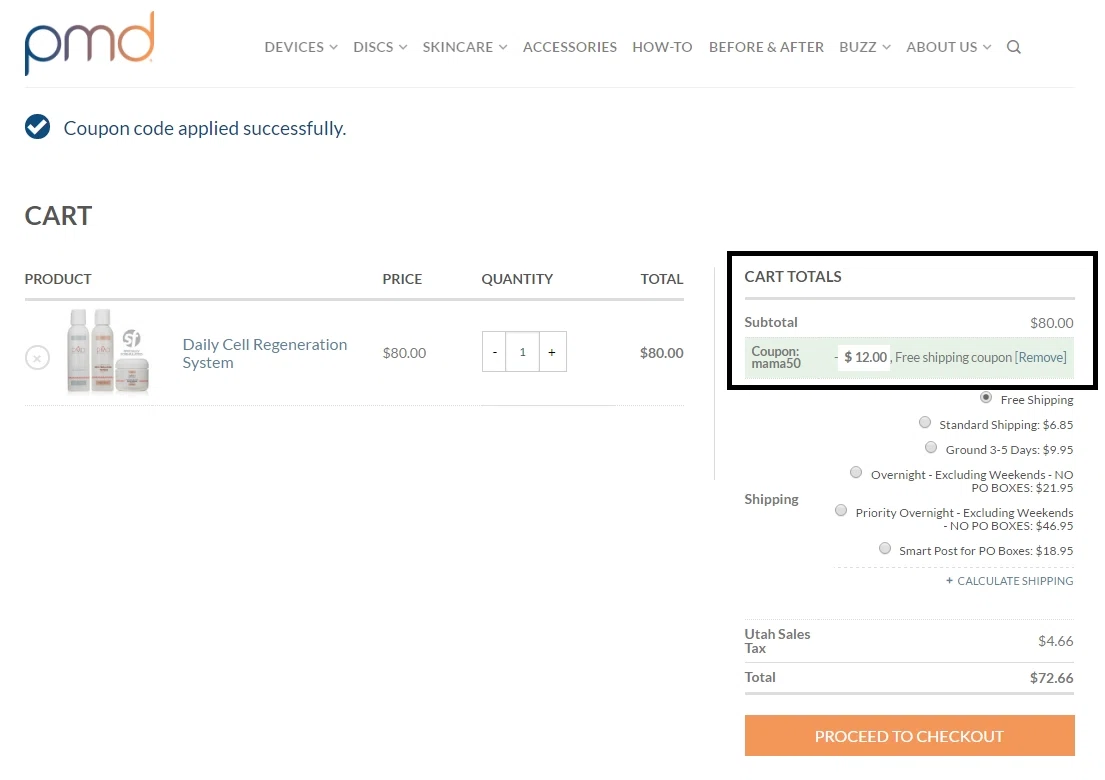The height and width of the screenshot is (780, 1105).
Task: Go to Before & After page
Action: click(x=766, y=47)
